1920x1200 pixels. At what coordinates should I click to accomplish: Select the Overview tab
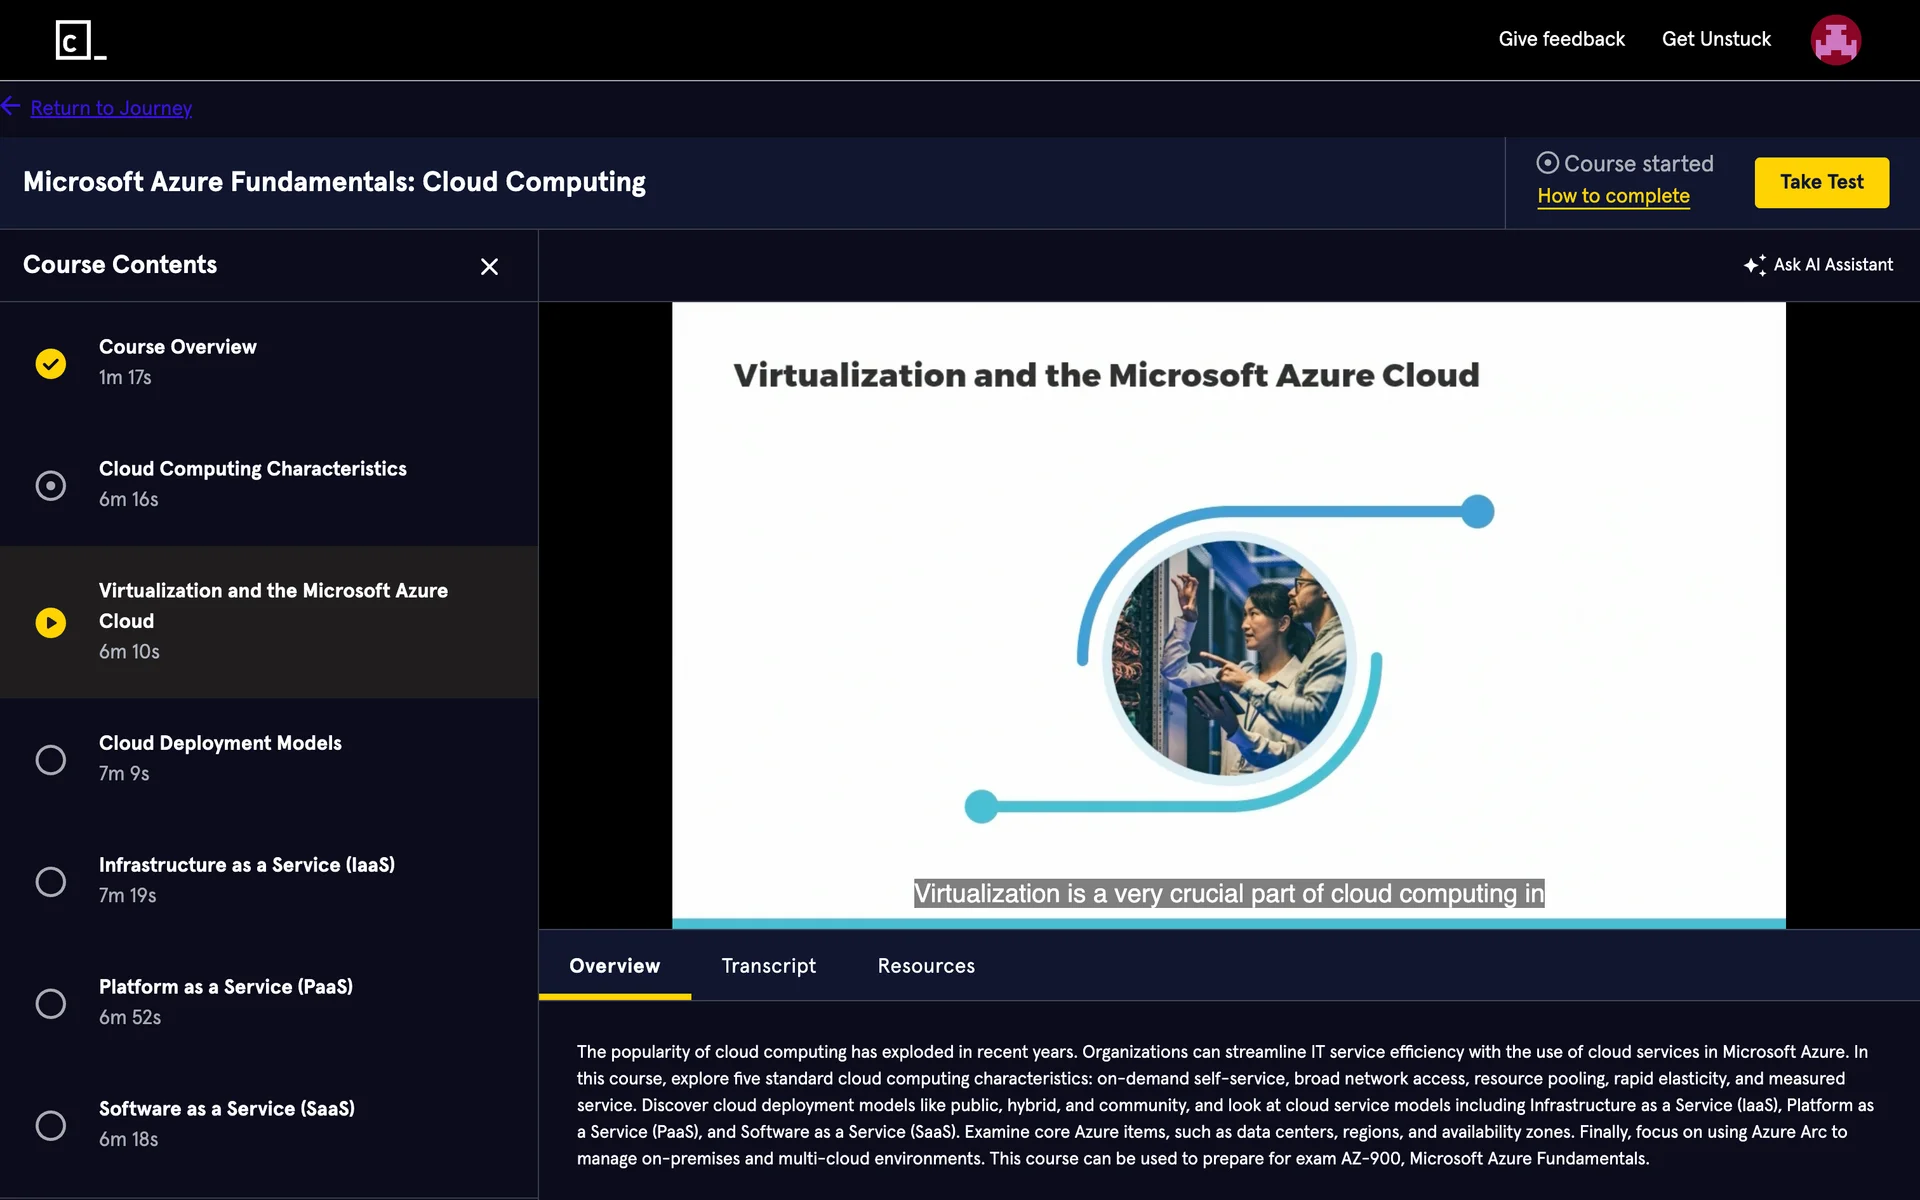614,966
